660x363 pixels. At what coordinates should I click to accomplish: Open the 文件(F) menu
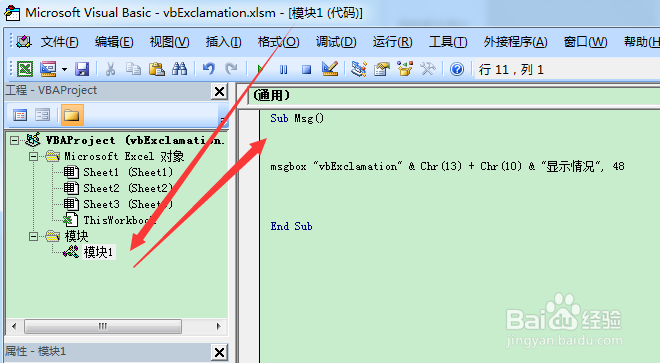tap(59, 42)
